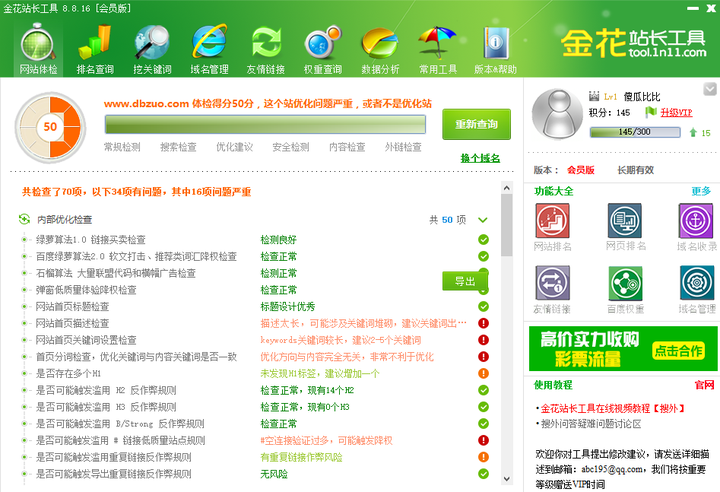Image resolution: width=720 pixels, height=492 pixels.
Task: Click the green flag icon beside 升级VIP
Action: 651,112
